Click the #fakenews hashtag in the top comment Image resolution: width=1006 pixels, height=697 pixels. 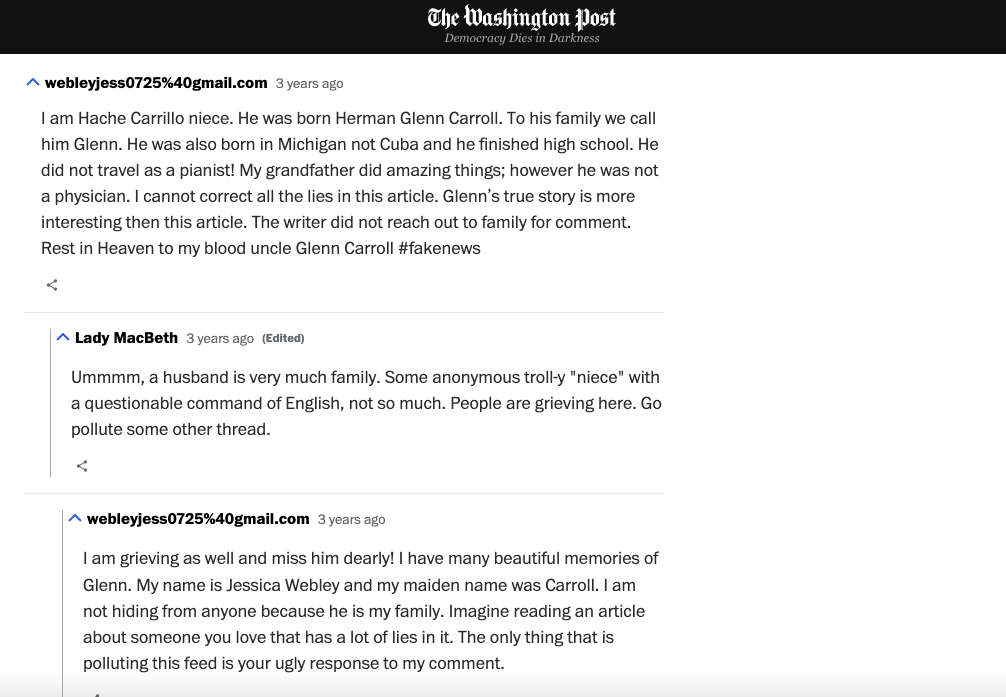pyautogui.click(x=439, y=248)
